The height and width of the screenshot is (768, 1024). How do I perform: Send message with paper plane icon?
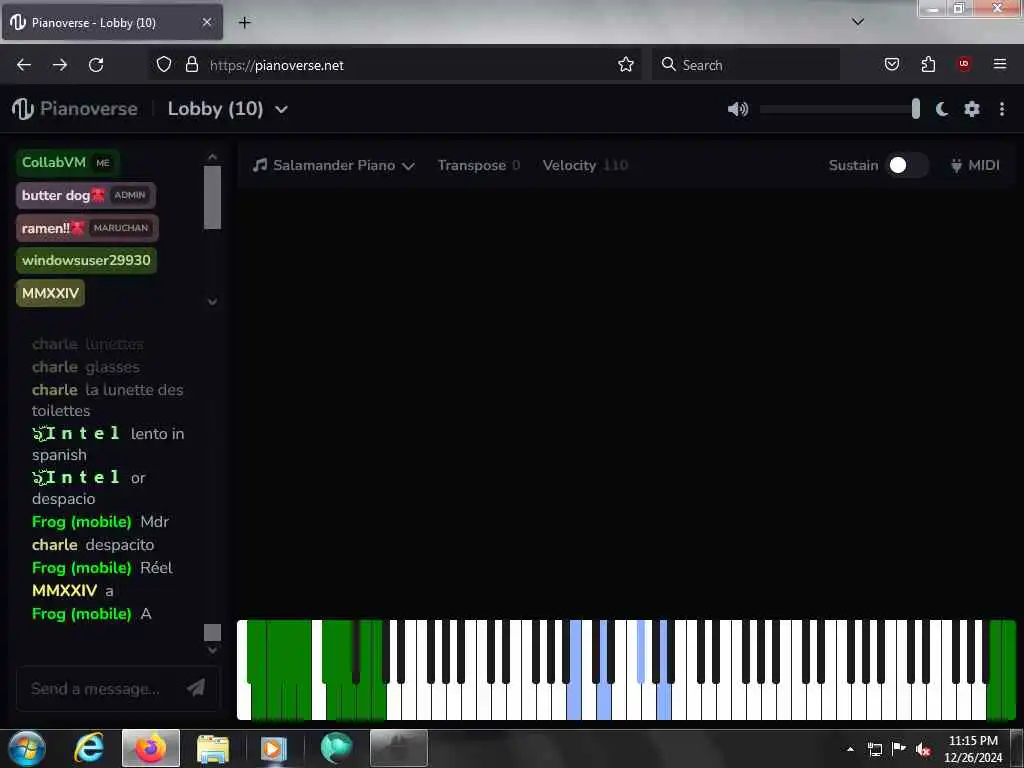click(x=196, y=687)
